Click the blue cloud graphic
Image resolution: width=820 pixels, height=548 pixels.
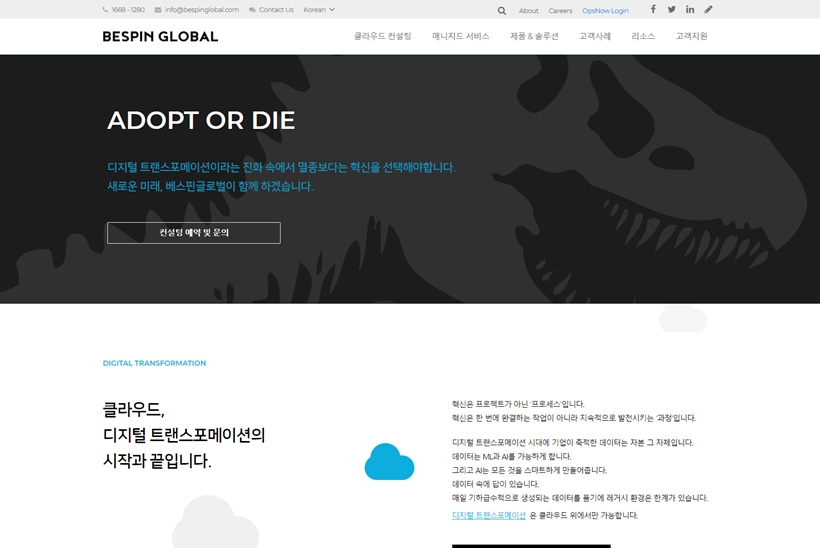click(389, 462)
